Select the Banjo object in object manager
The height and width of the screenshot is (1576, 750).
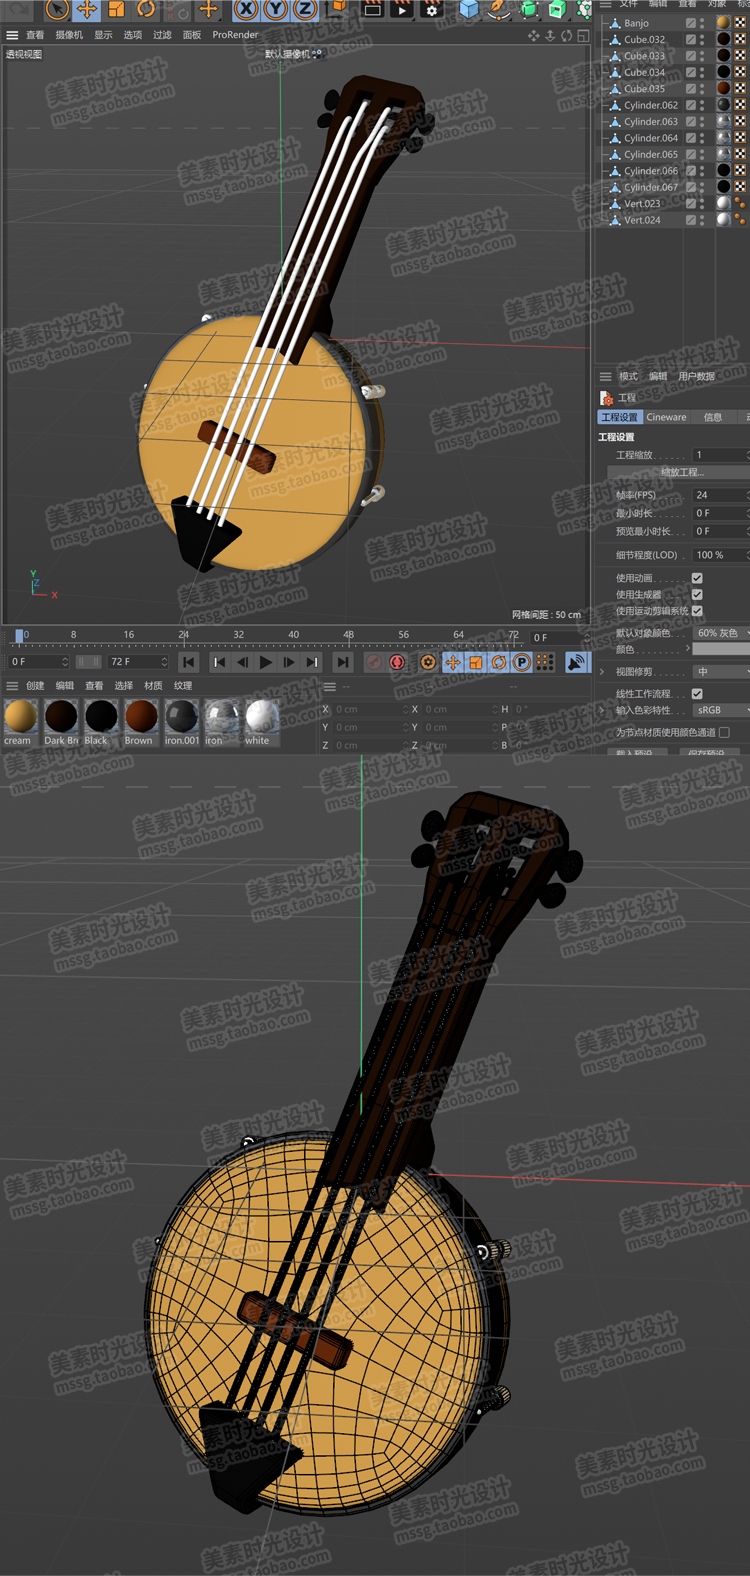point(636,23)
